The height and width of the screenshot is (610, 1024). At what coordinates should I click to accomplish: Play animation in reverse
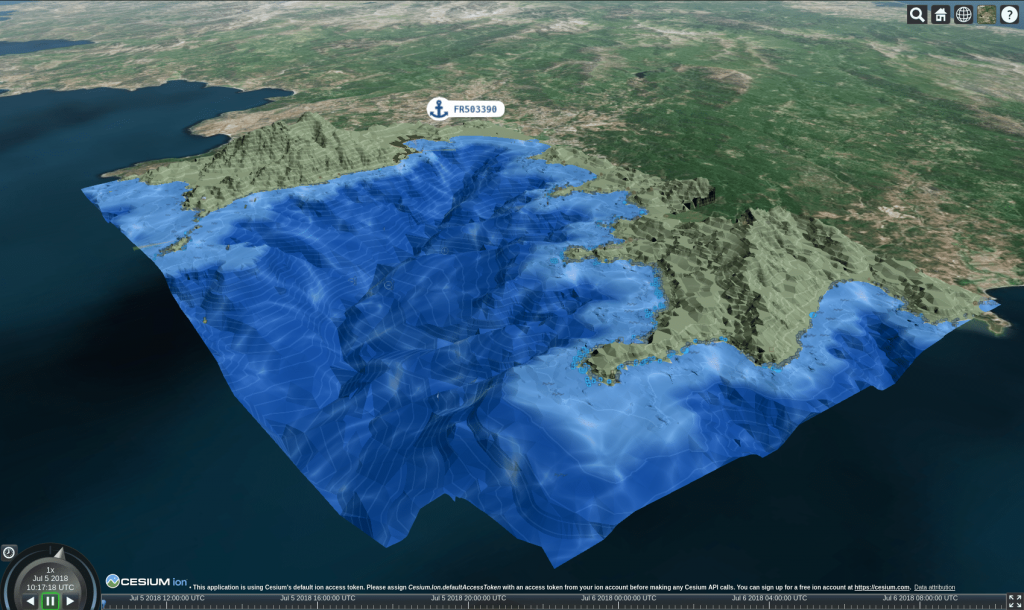pos(30,601)
